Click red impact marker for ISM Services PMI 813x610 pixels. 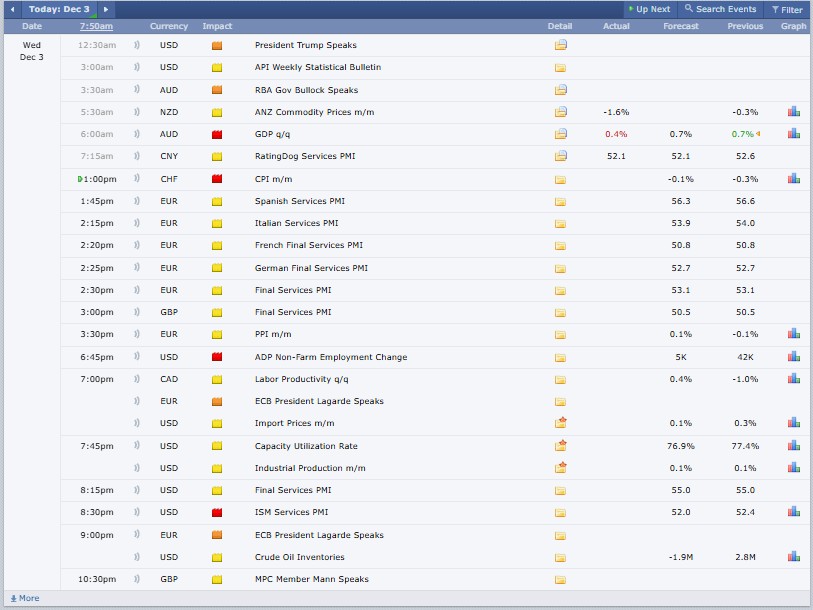[217, 512]
